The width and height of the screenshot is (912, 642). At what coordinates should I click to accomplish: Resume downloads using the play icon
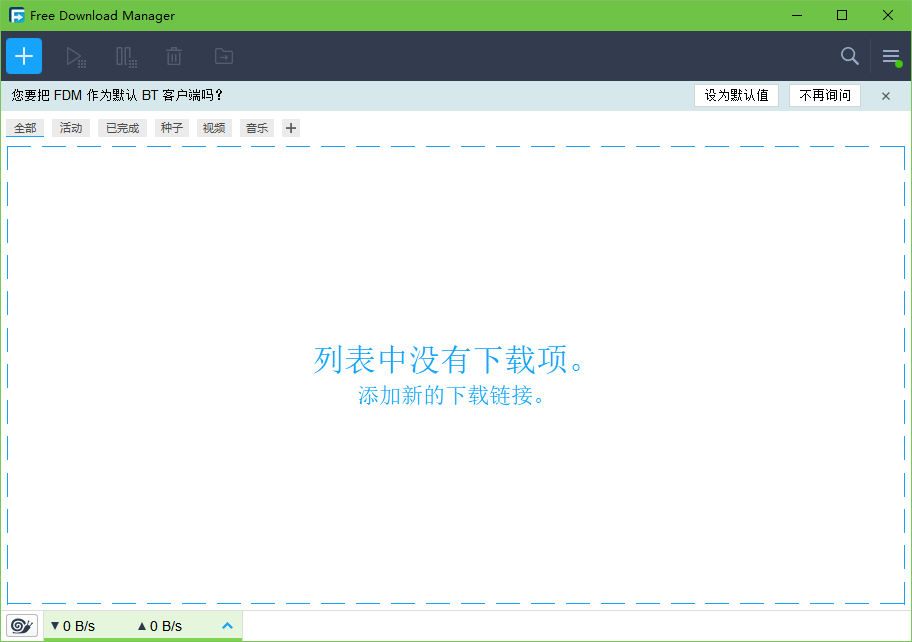click(75, 56)
